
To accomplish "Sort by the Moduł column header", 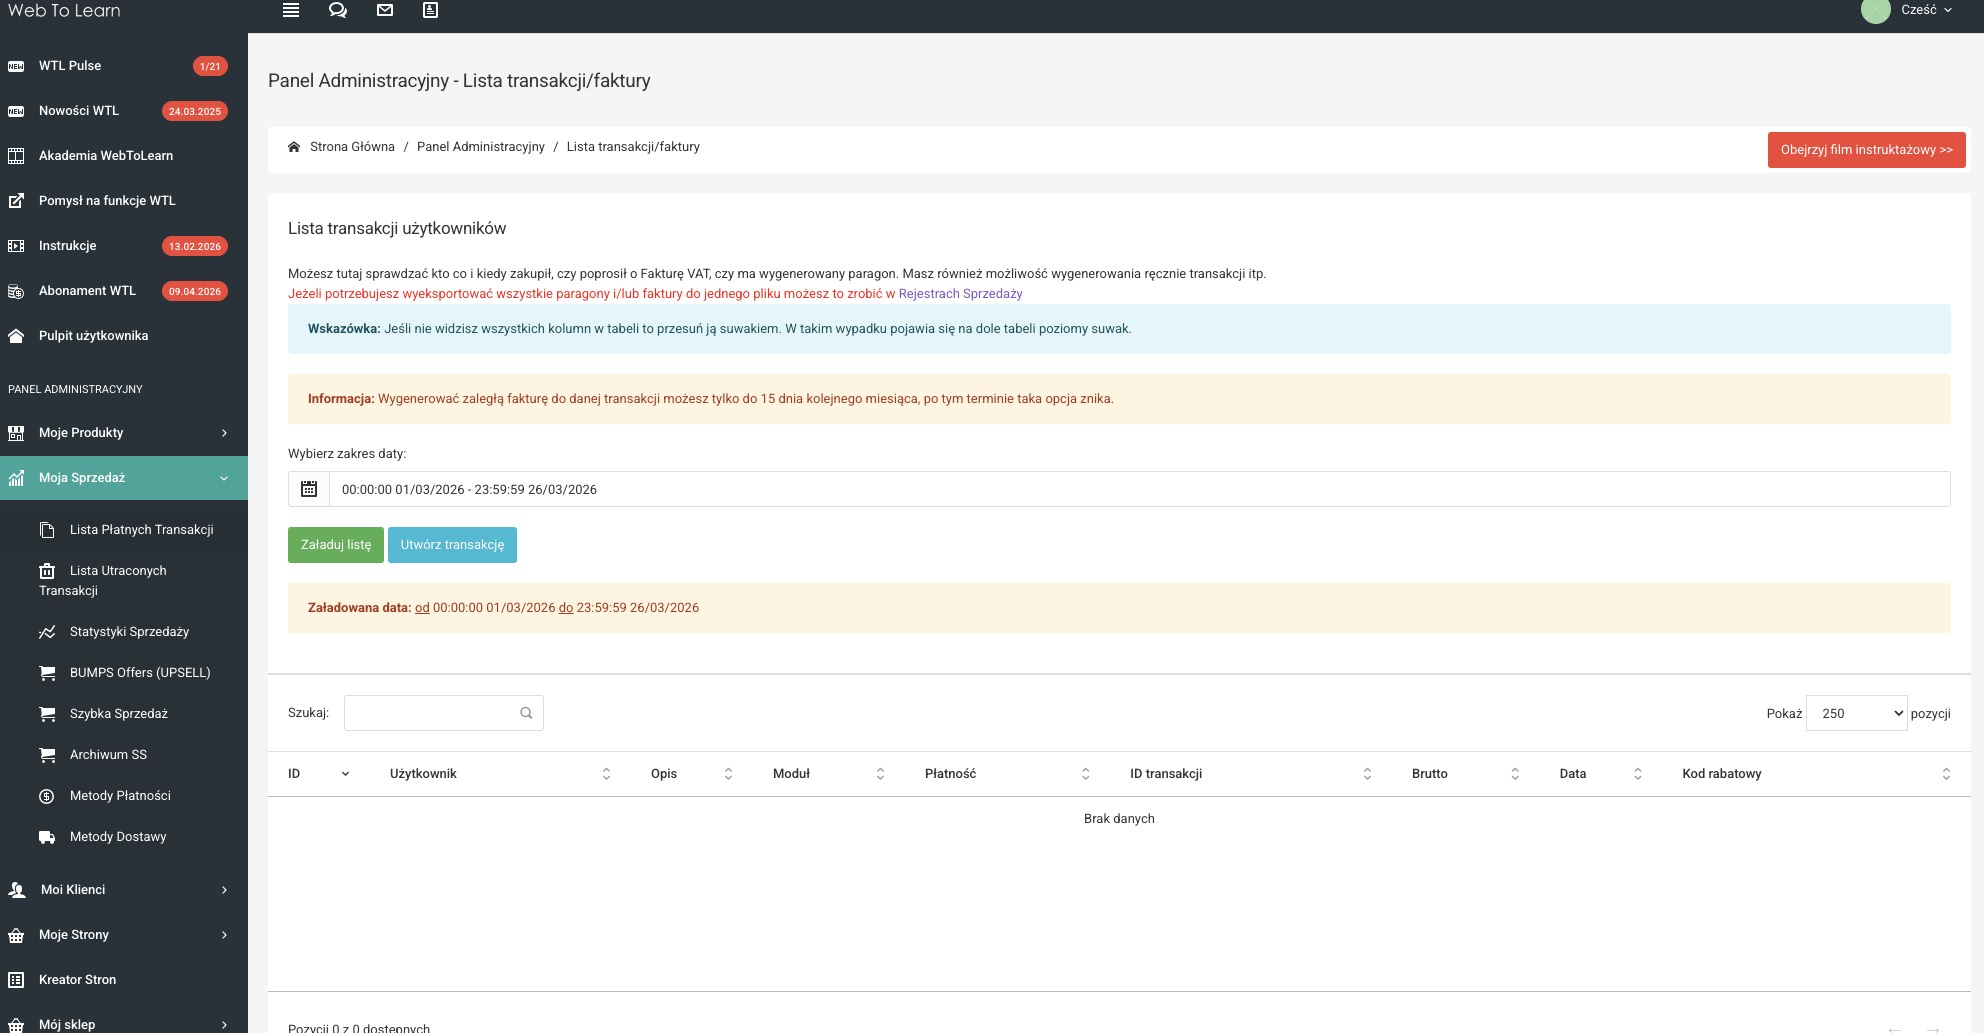I will click(x=829, y=774).
